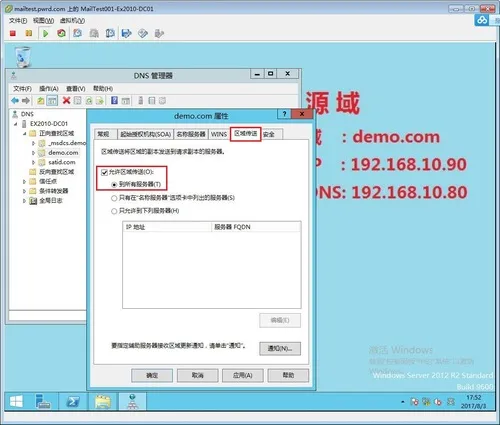
Task: Expand the 全局日志 node
Action: pyautogui.click(x=24, y=201)
